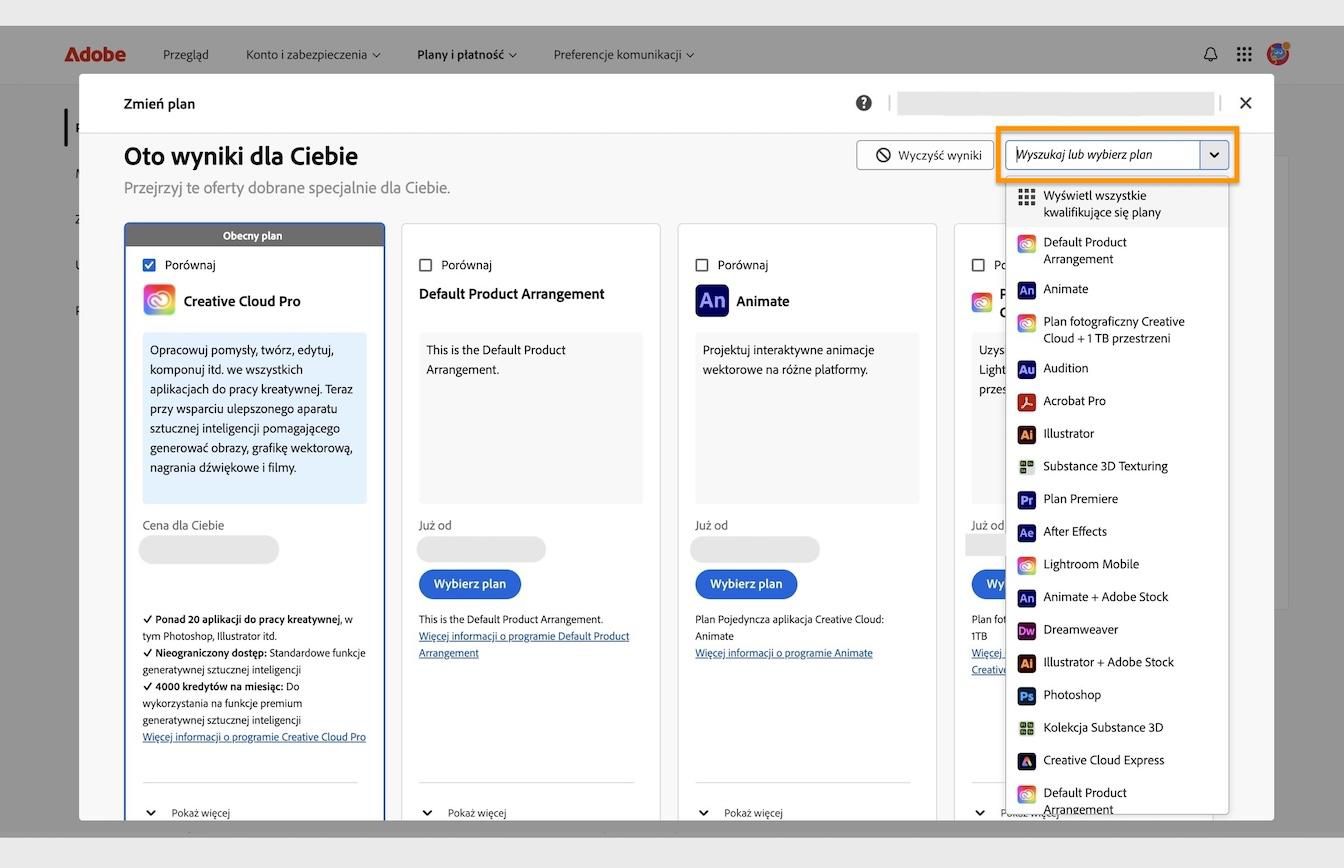Open Więcej informacji o programie Animate link
The height and width of the screenshot is (868, 1344).
tap(784, 653)
